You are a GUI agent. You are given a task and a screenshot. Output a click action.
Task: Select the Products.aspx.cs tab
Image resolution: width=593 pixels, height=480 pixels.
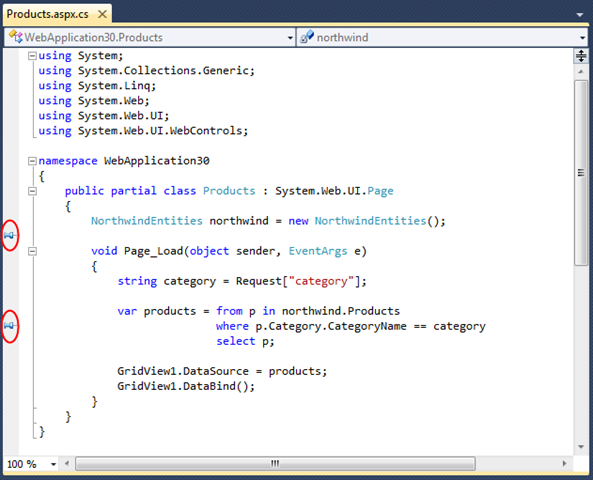click(x=48, y=14)
